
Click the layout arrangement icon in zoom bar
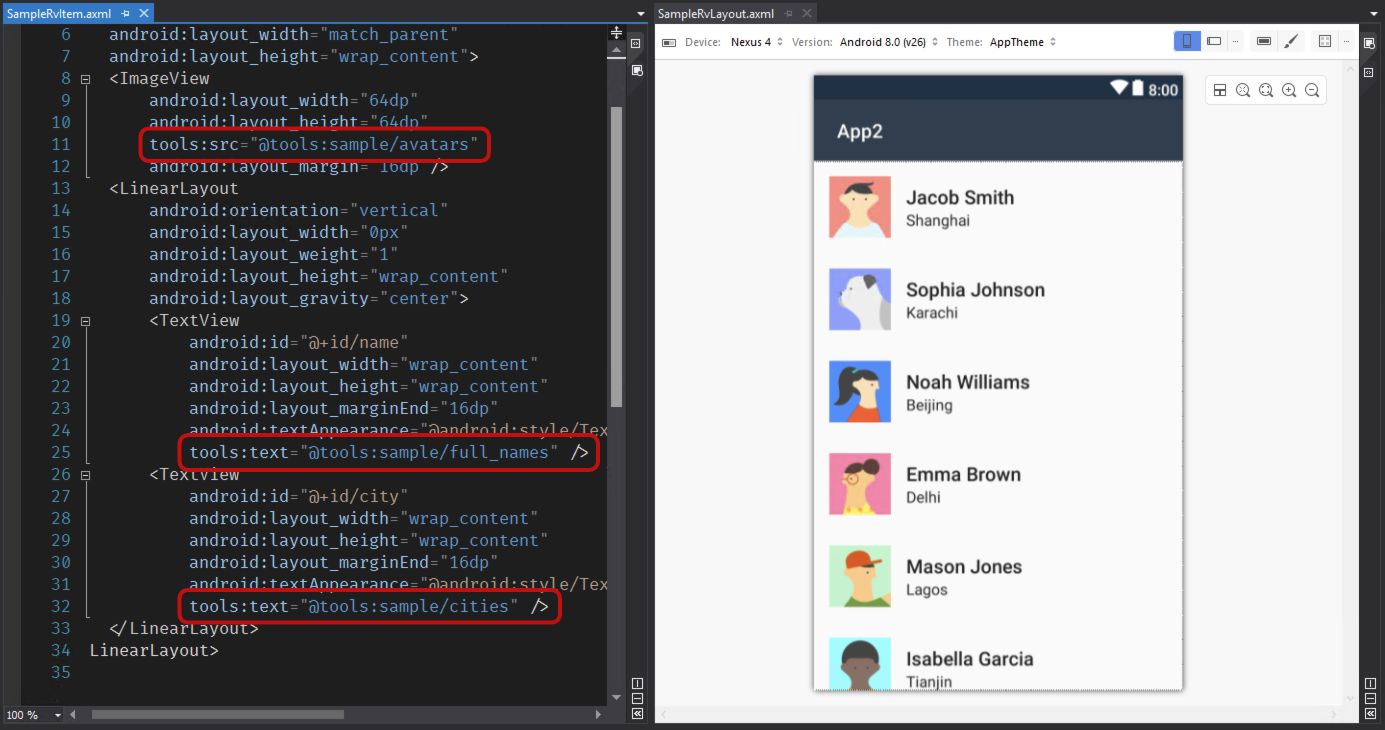coord(1220,90)
